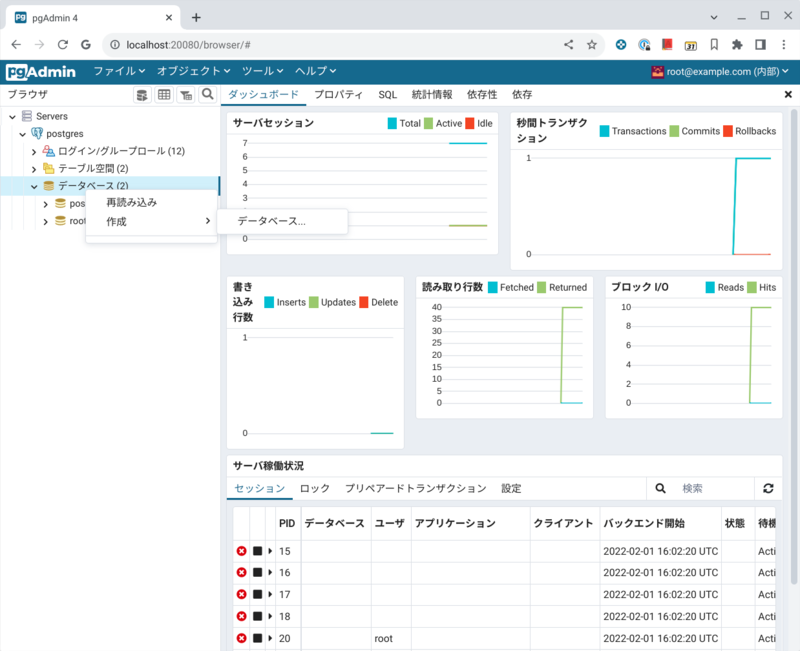Screen dimensions: 800x651
Task: Switch to the プロパティ tab
Action: coord(338,94)
